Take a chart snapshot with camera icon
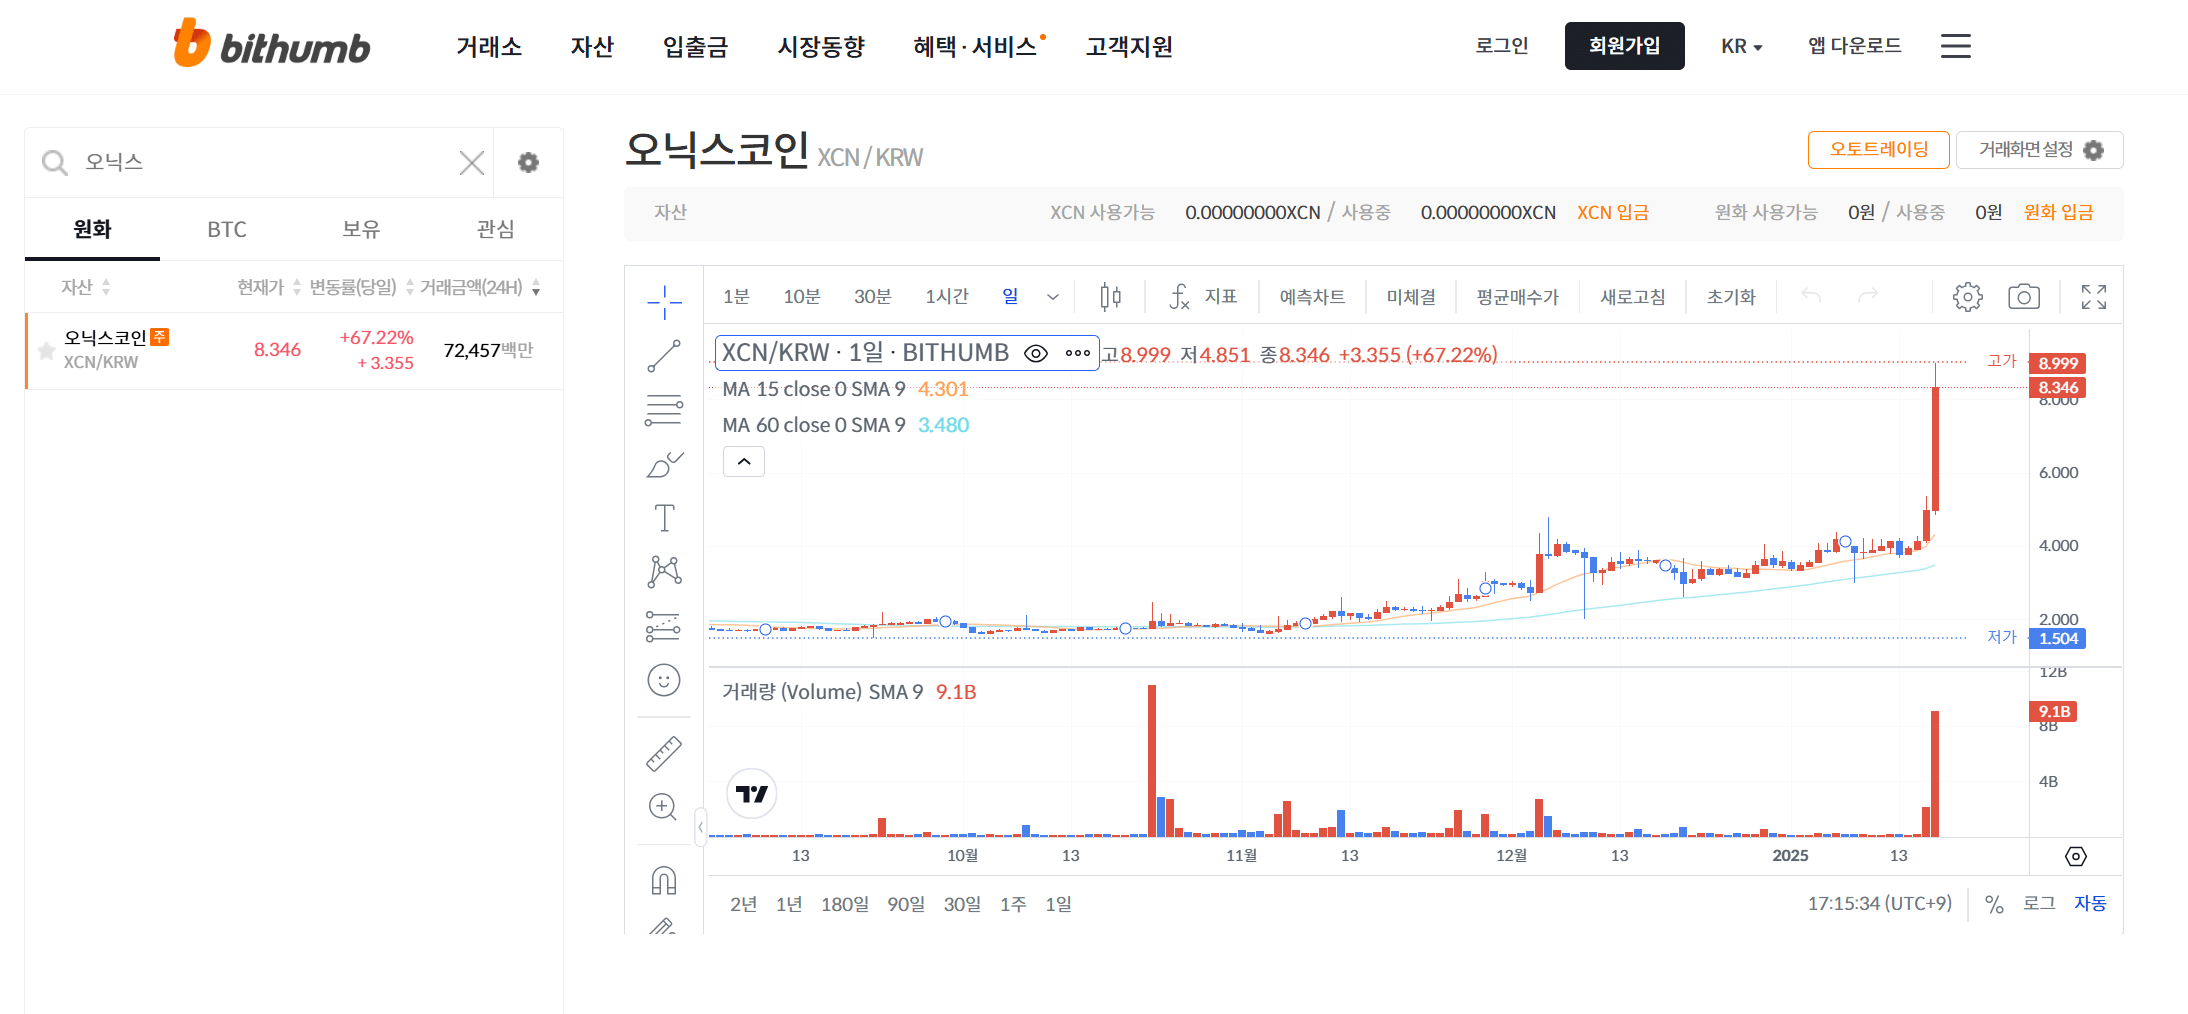The height and width of the screenshot is (1014, 2188). pos(2024,296)
